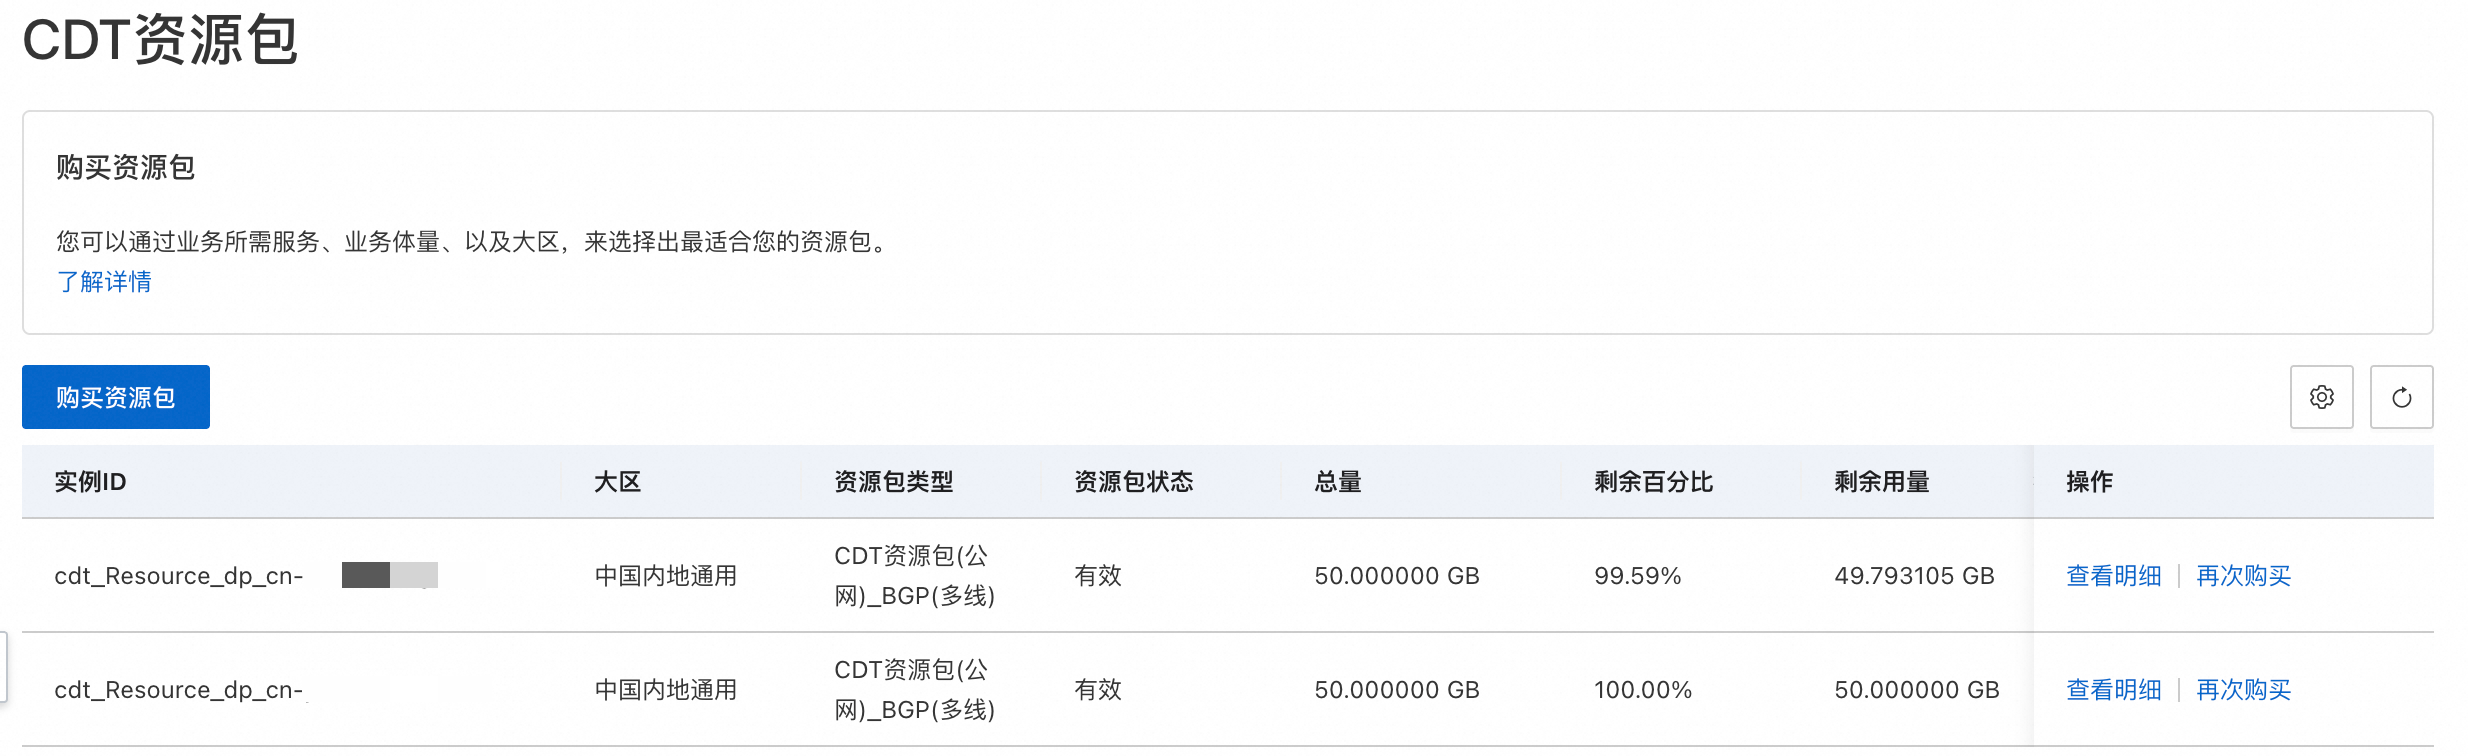The height and width of the screenshot is (756, 2468).
Task: Click the 49.793105 GB remaining usage cell
Action: 1914,576
